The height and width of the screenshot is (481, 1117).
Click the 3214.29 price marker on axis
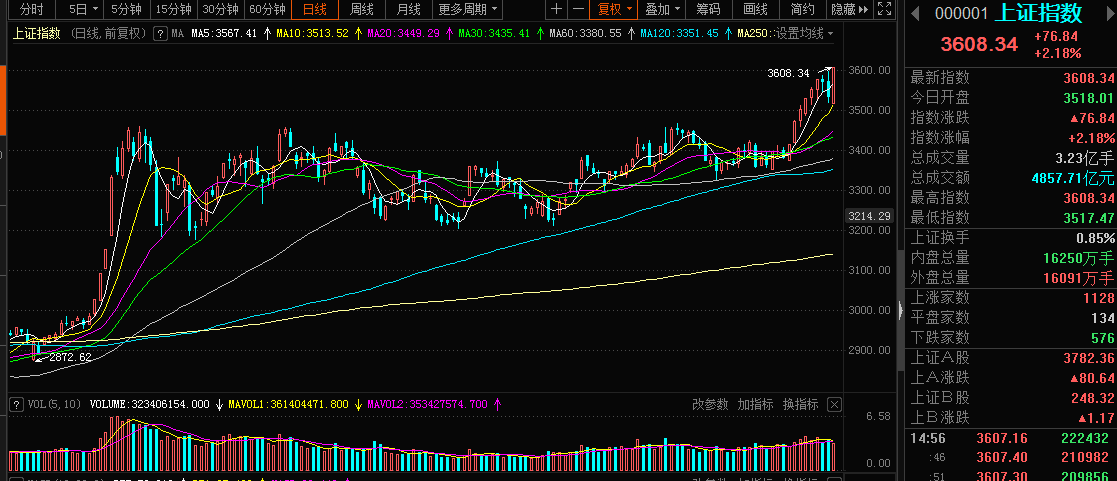coord(871,216)
